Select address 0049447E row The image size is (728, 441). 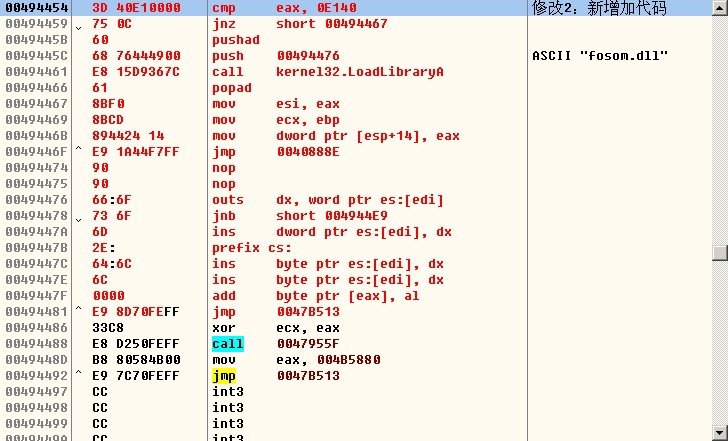click(x=356, y=280)
